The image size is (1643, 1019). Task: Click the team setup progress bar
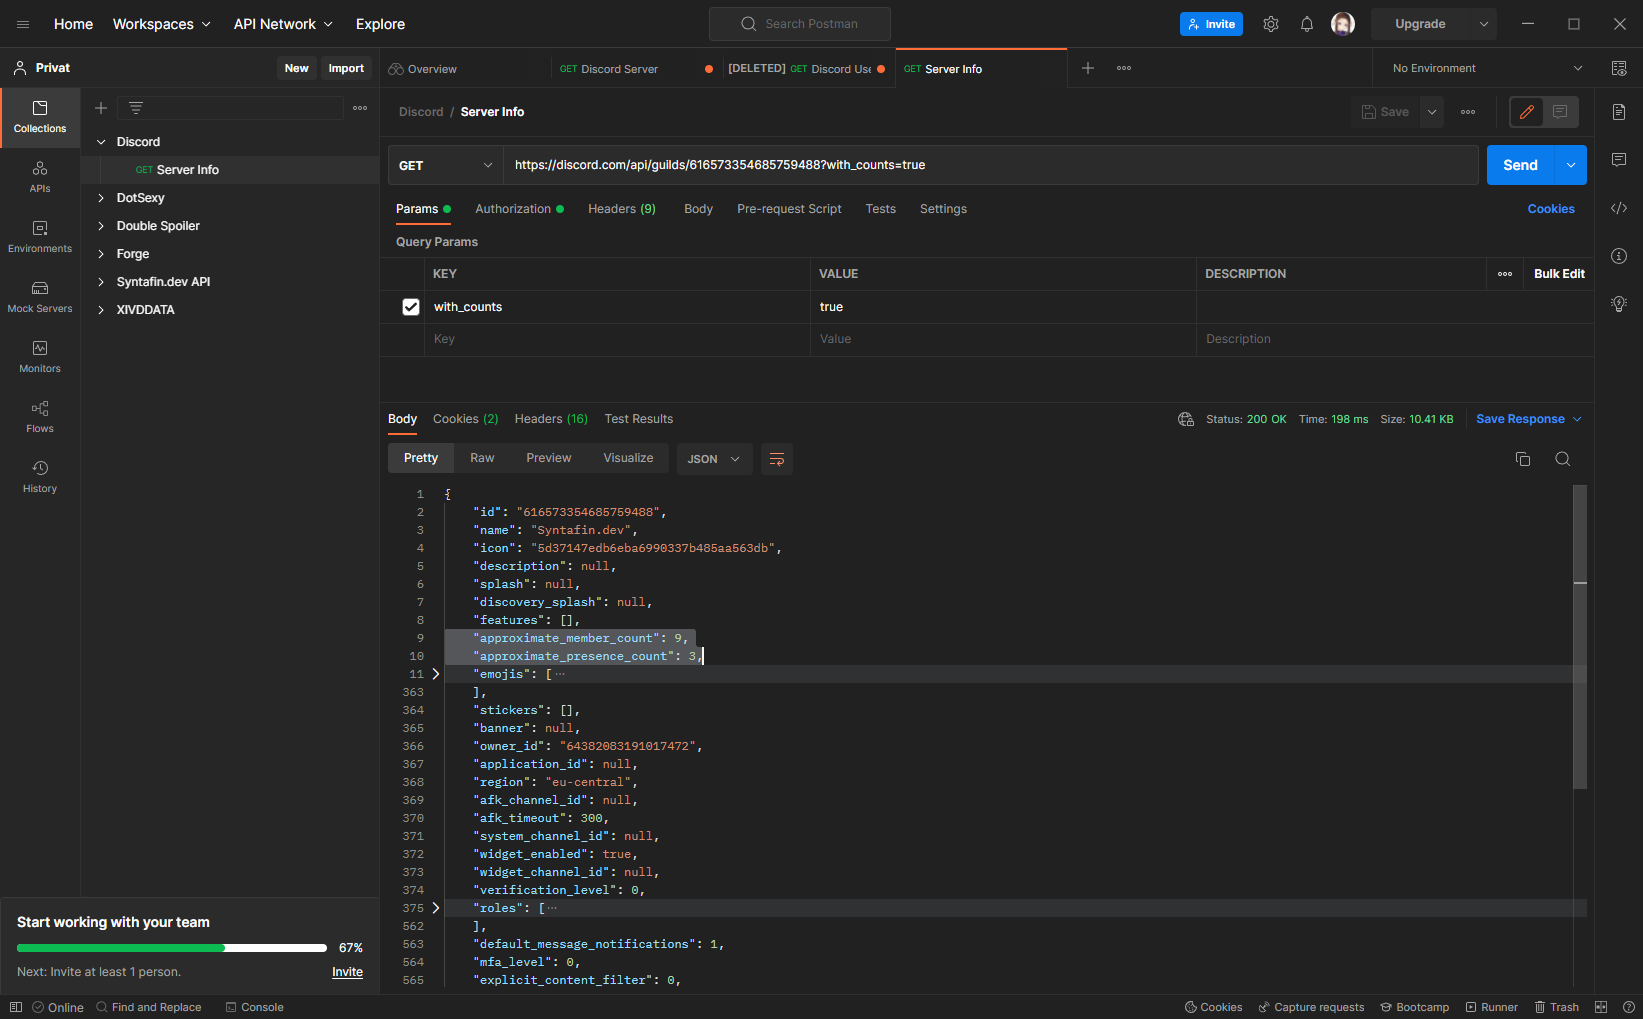[x=172, y=948]
